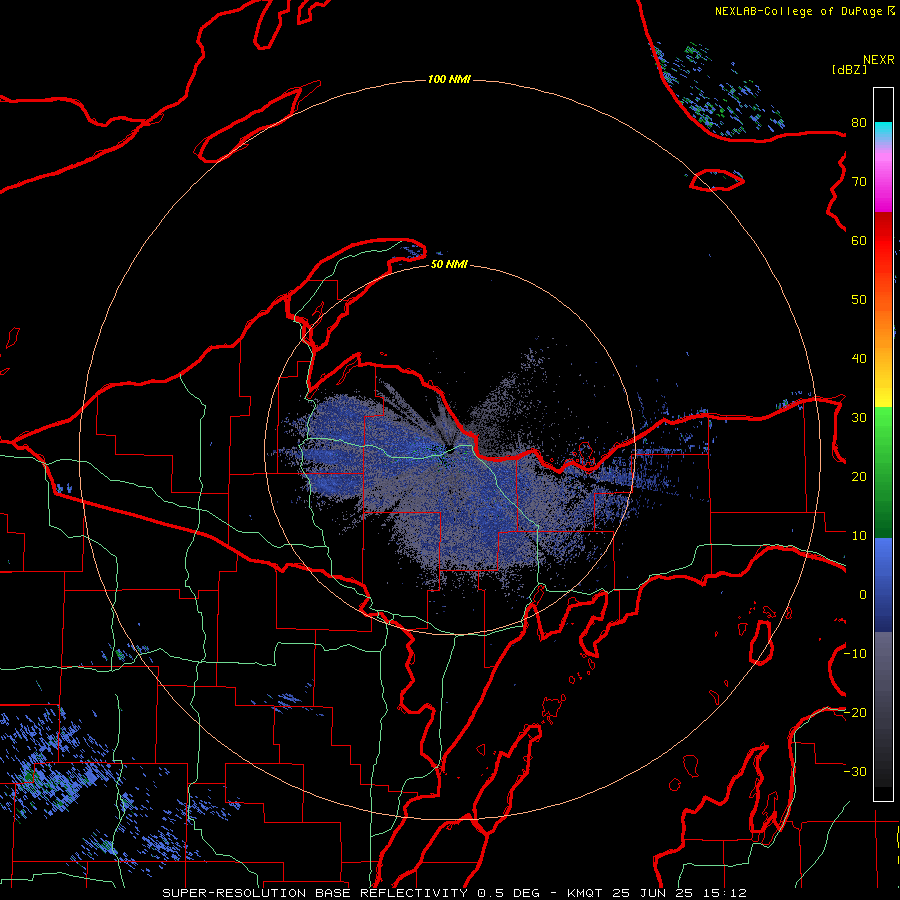This screenshot has height=900, width=900.
Task: Select the -20 value on the dBZ scale
Action: tap(855, 712)
